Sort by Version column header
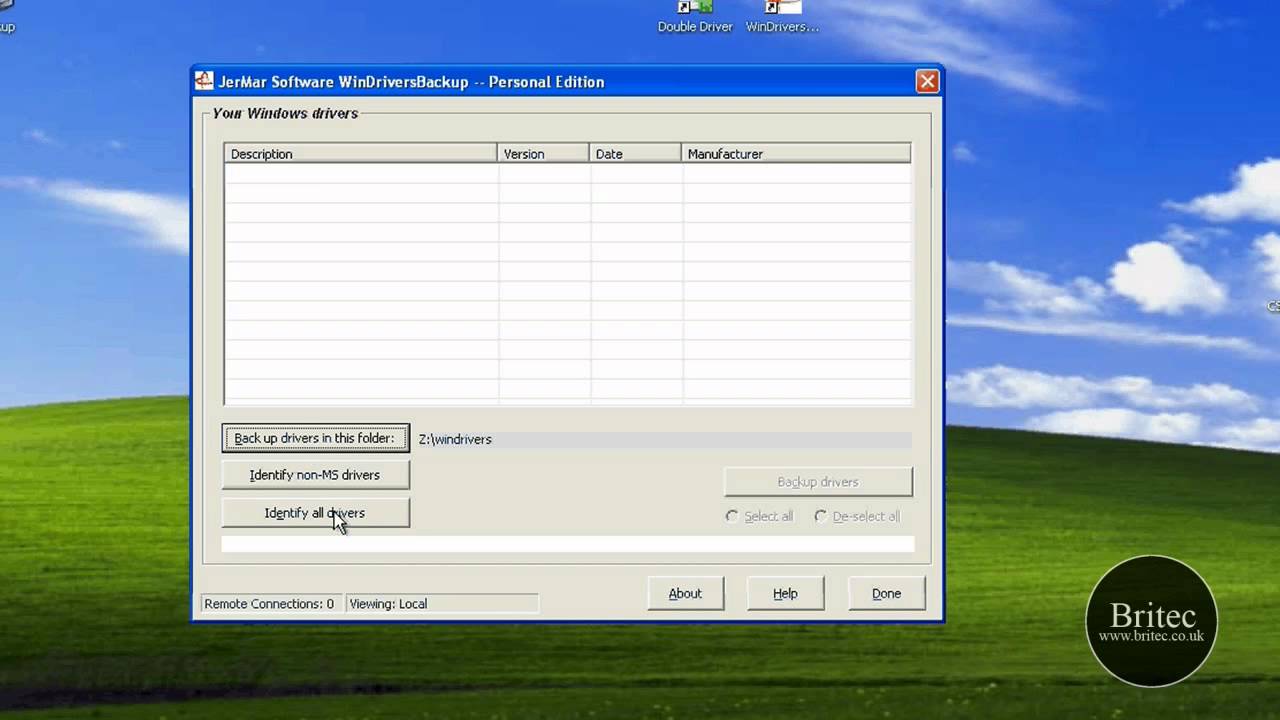Viewport: 1280px width, 720px height. pos(543,153)
